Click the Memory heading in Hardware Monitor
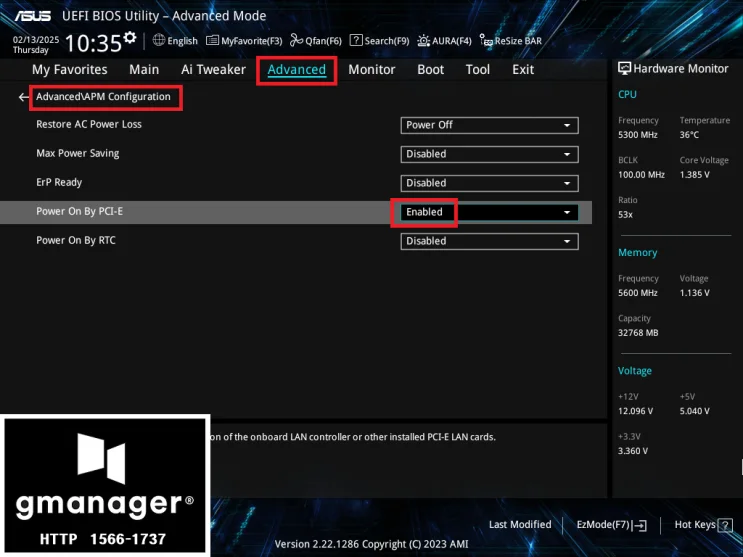 (637, 253)
